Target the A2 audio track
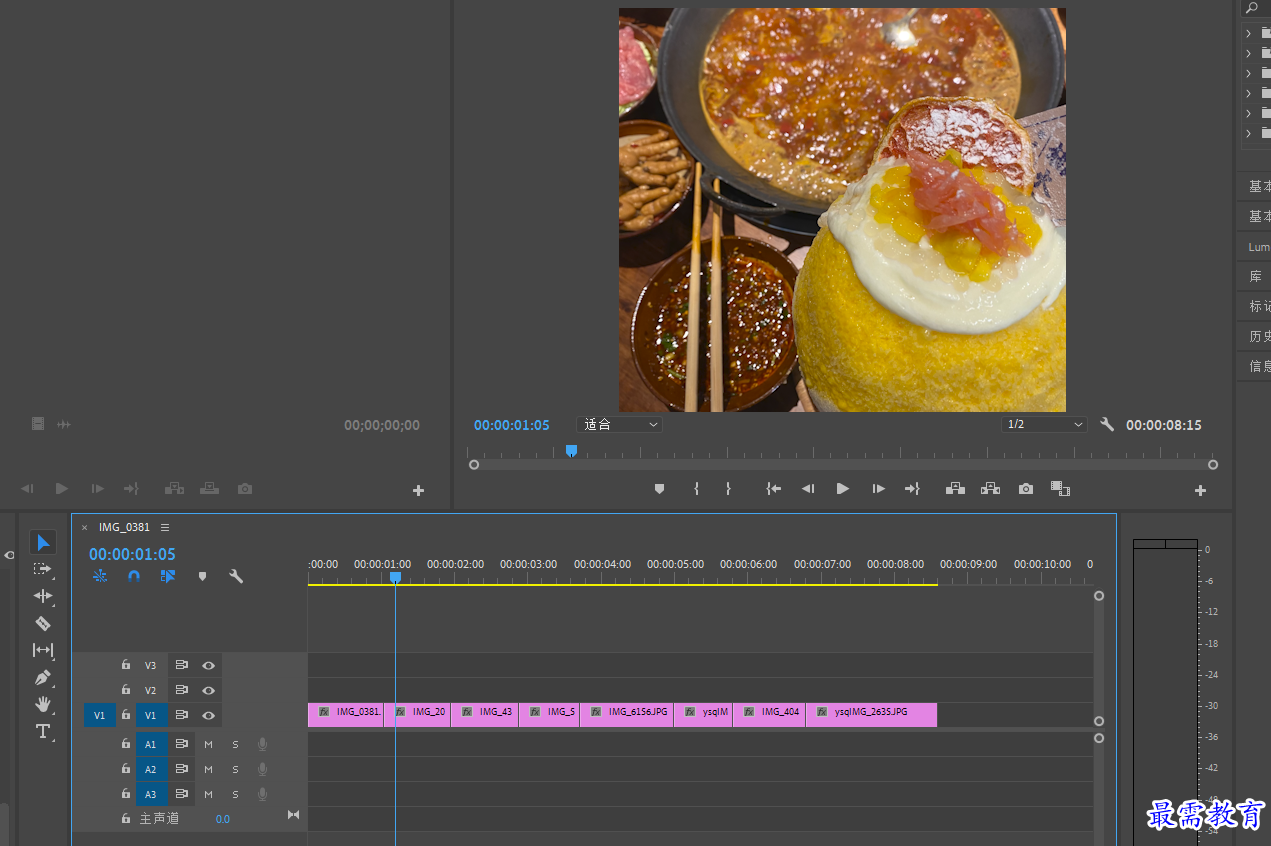The width and height of the screenshot is (1271, 846). point(151,769)
